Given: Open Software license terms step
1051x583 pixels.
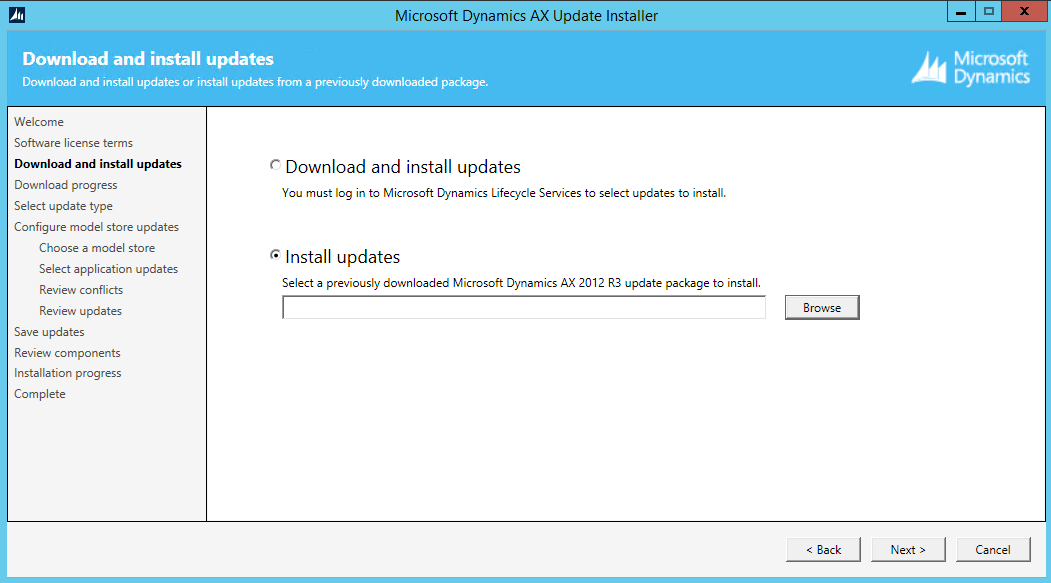Looking at the screenshot, I should pos(73,143).
